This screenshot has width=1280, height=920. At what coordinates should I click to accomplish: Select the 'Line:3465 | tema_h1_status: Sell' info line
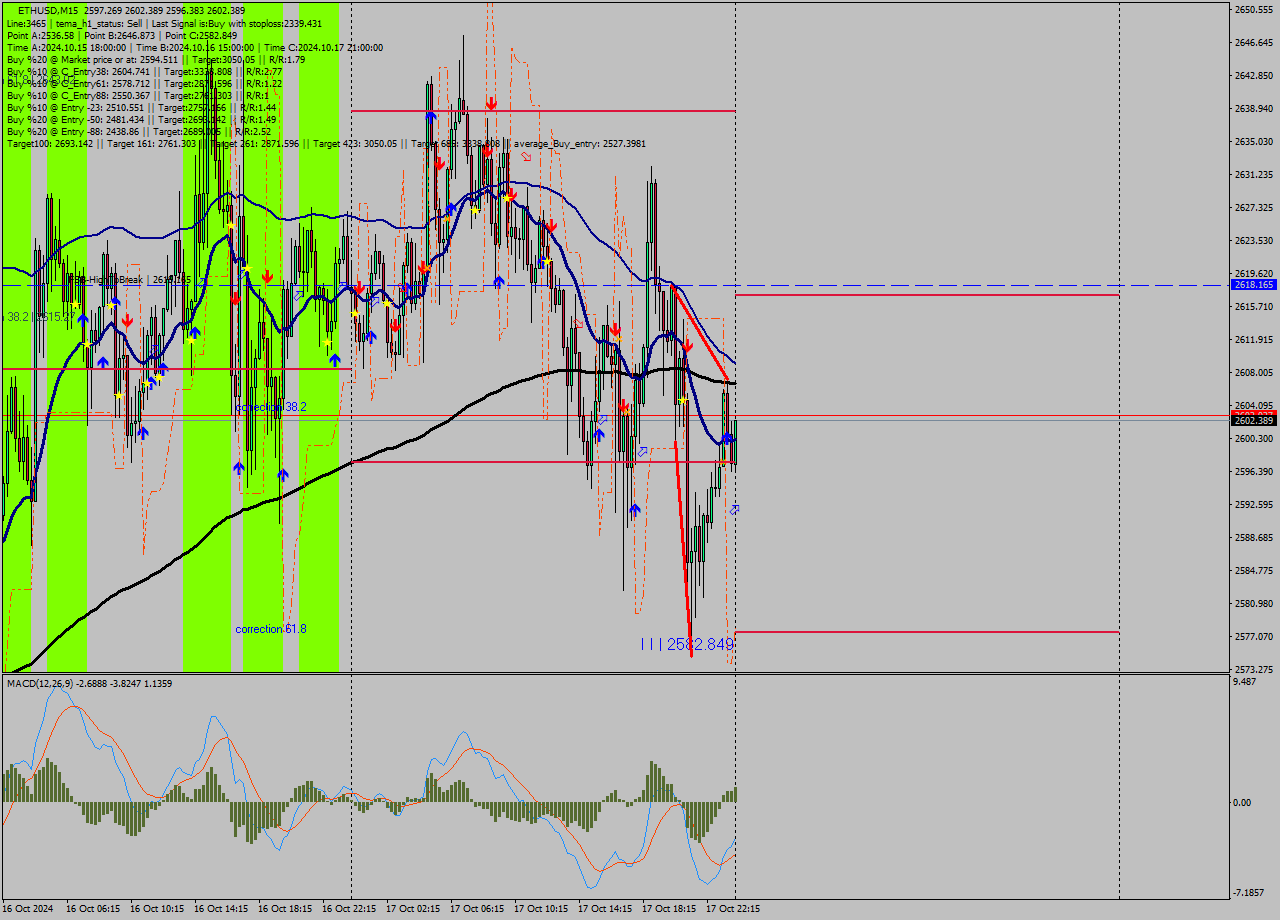coord(164,23)
